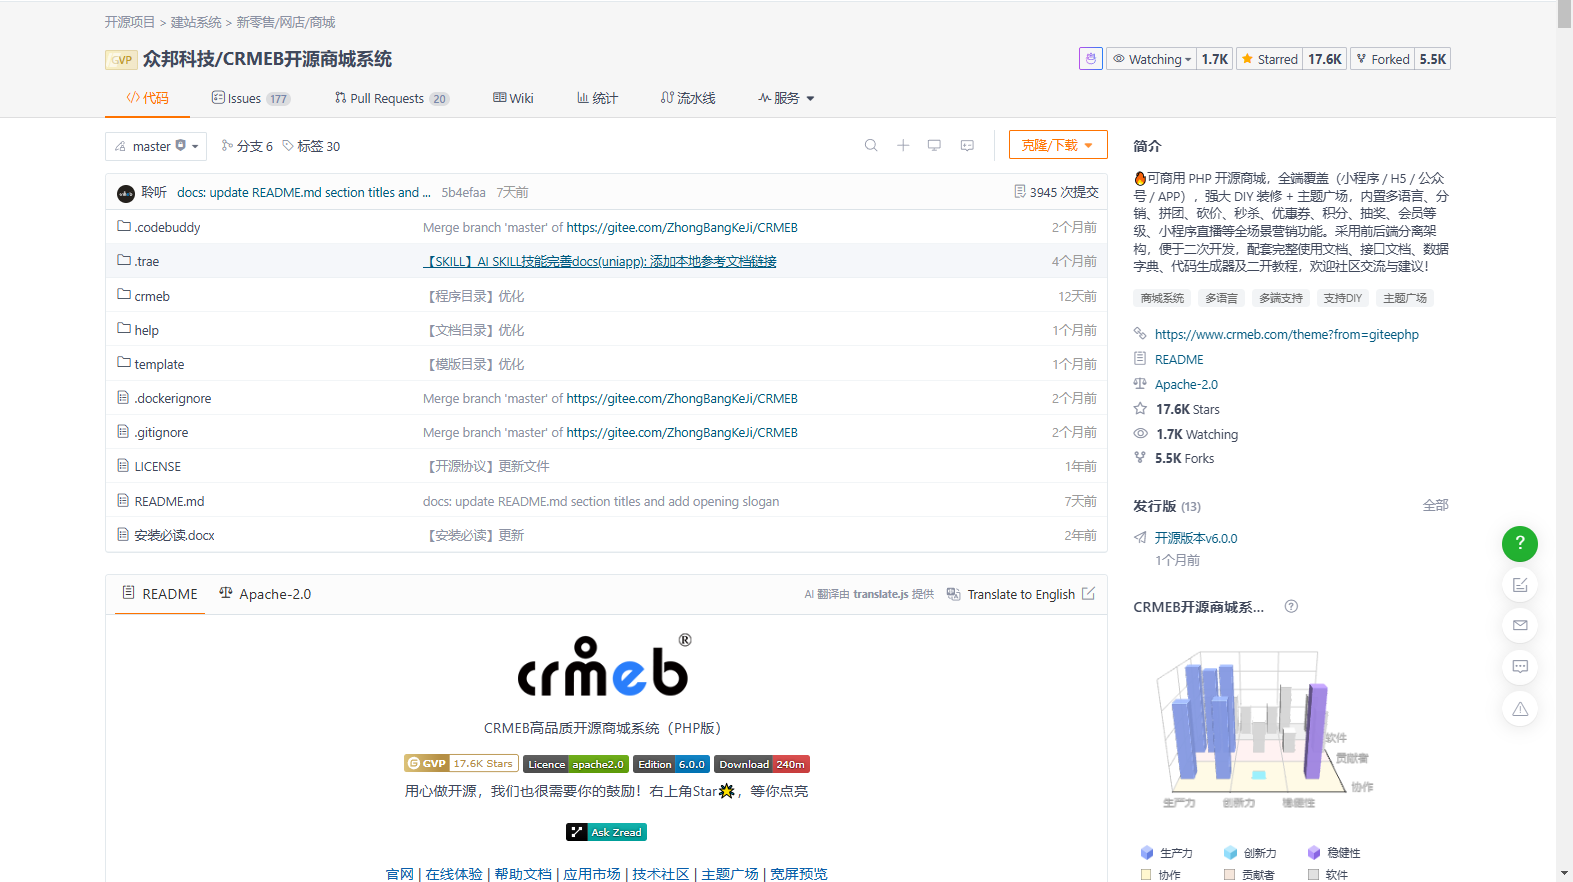Viewport: 1573px width, 882px height.
Task: Open the 3945 次提交 commit history link
Action: point(1056,192)
